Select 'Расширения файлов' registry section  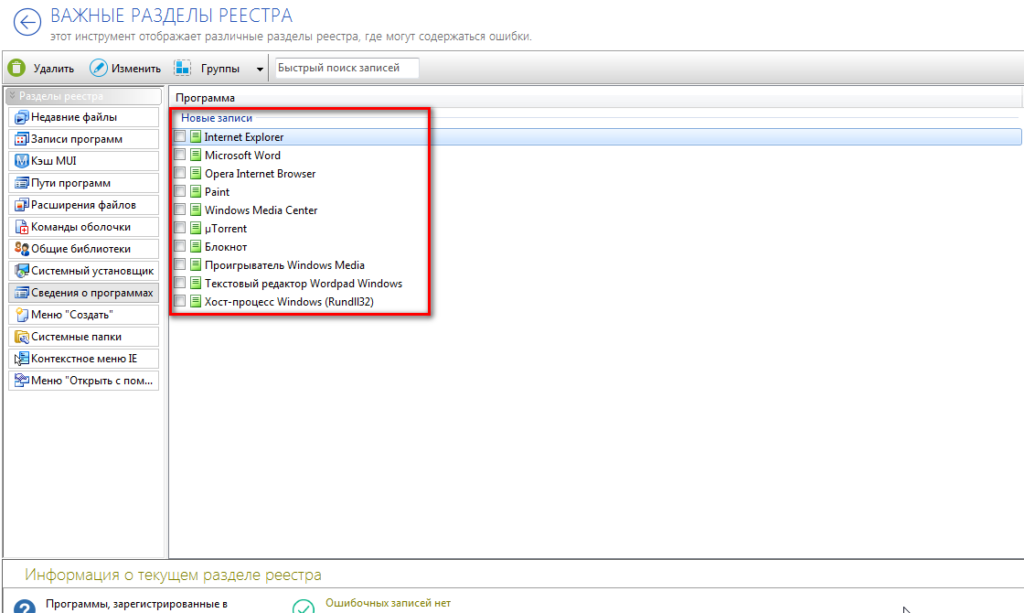coord(84,205)
